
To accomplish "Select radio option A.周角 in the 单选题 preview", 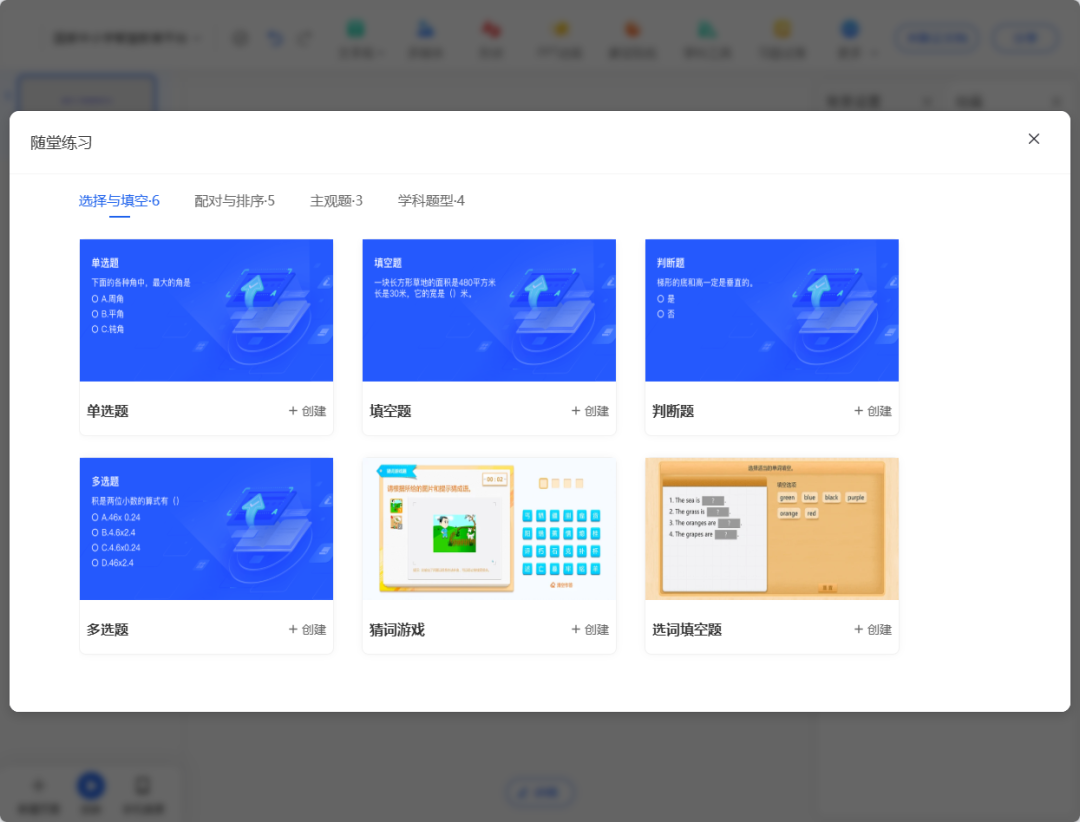I will pyautogui.click(x=96, y=297).
